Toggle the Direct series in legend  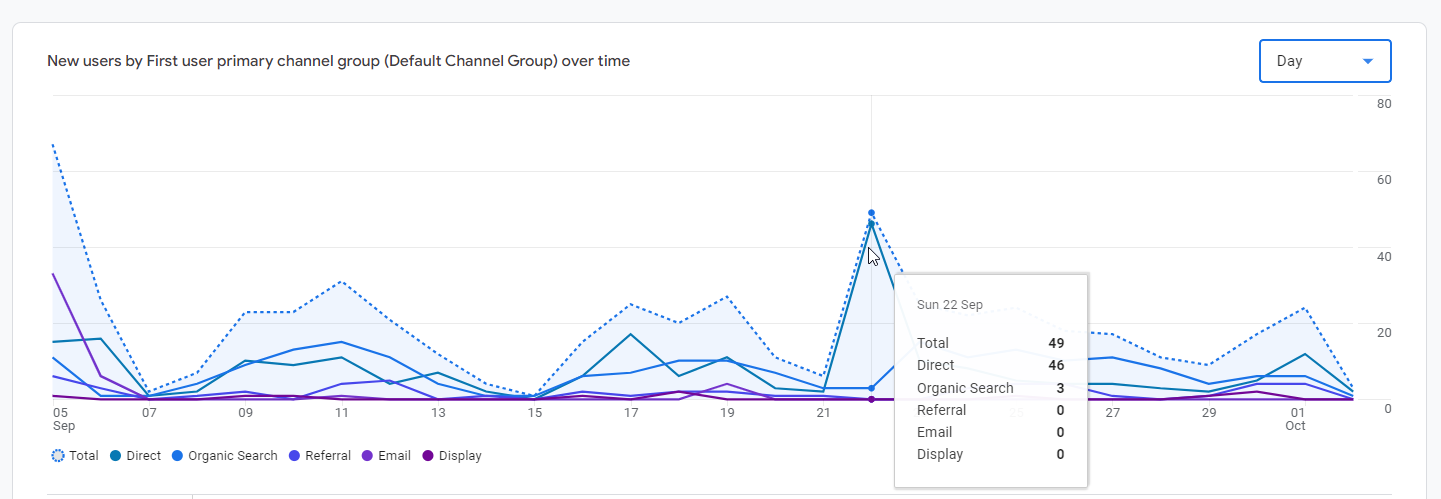pos(135,456)
